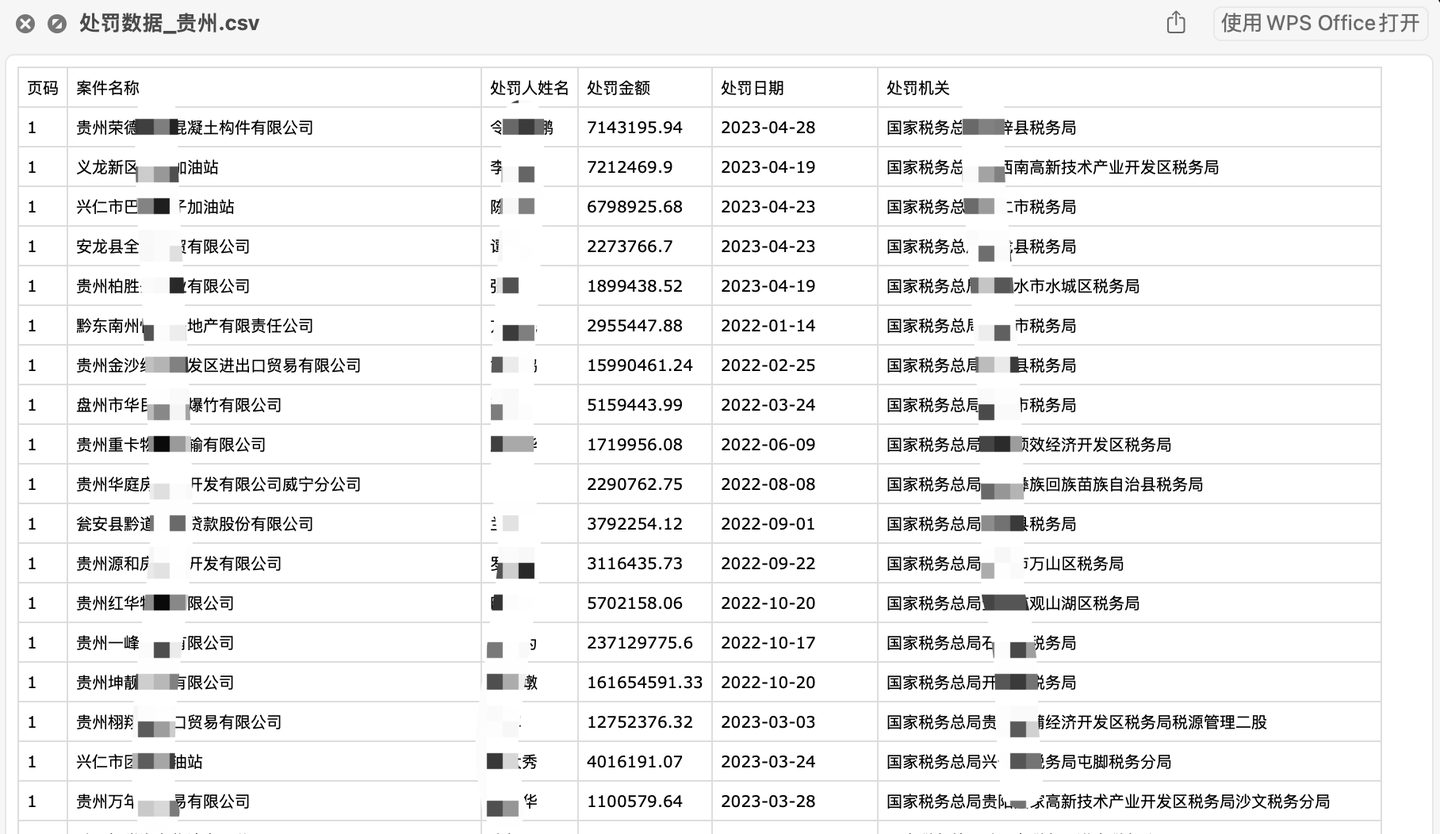Click the 处罚日期 column header
The width and height of the screenshot is (1440, 834).
pyautogui.click(x=795, y=88)
